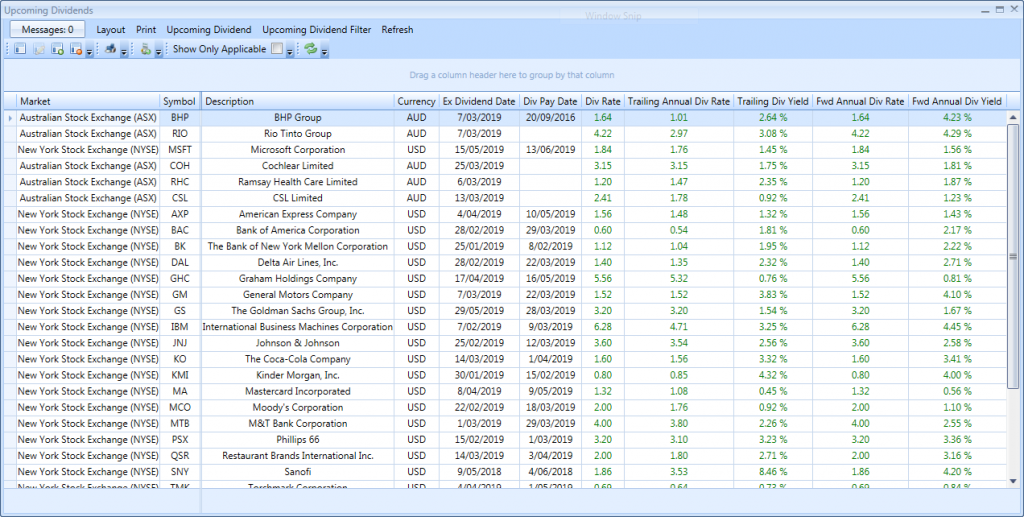Select the Microsoft Corporation cell
The height and width of the screenshot is (517, 1024).
298,149
